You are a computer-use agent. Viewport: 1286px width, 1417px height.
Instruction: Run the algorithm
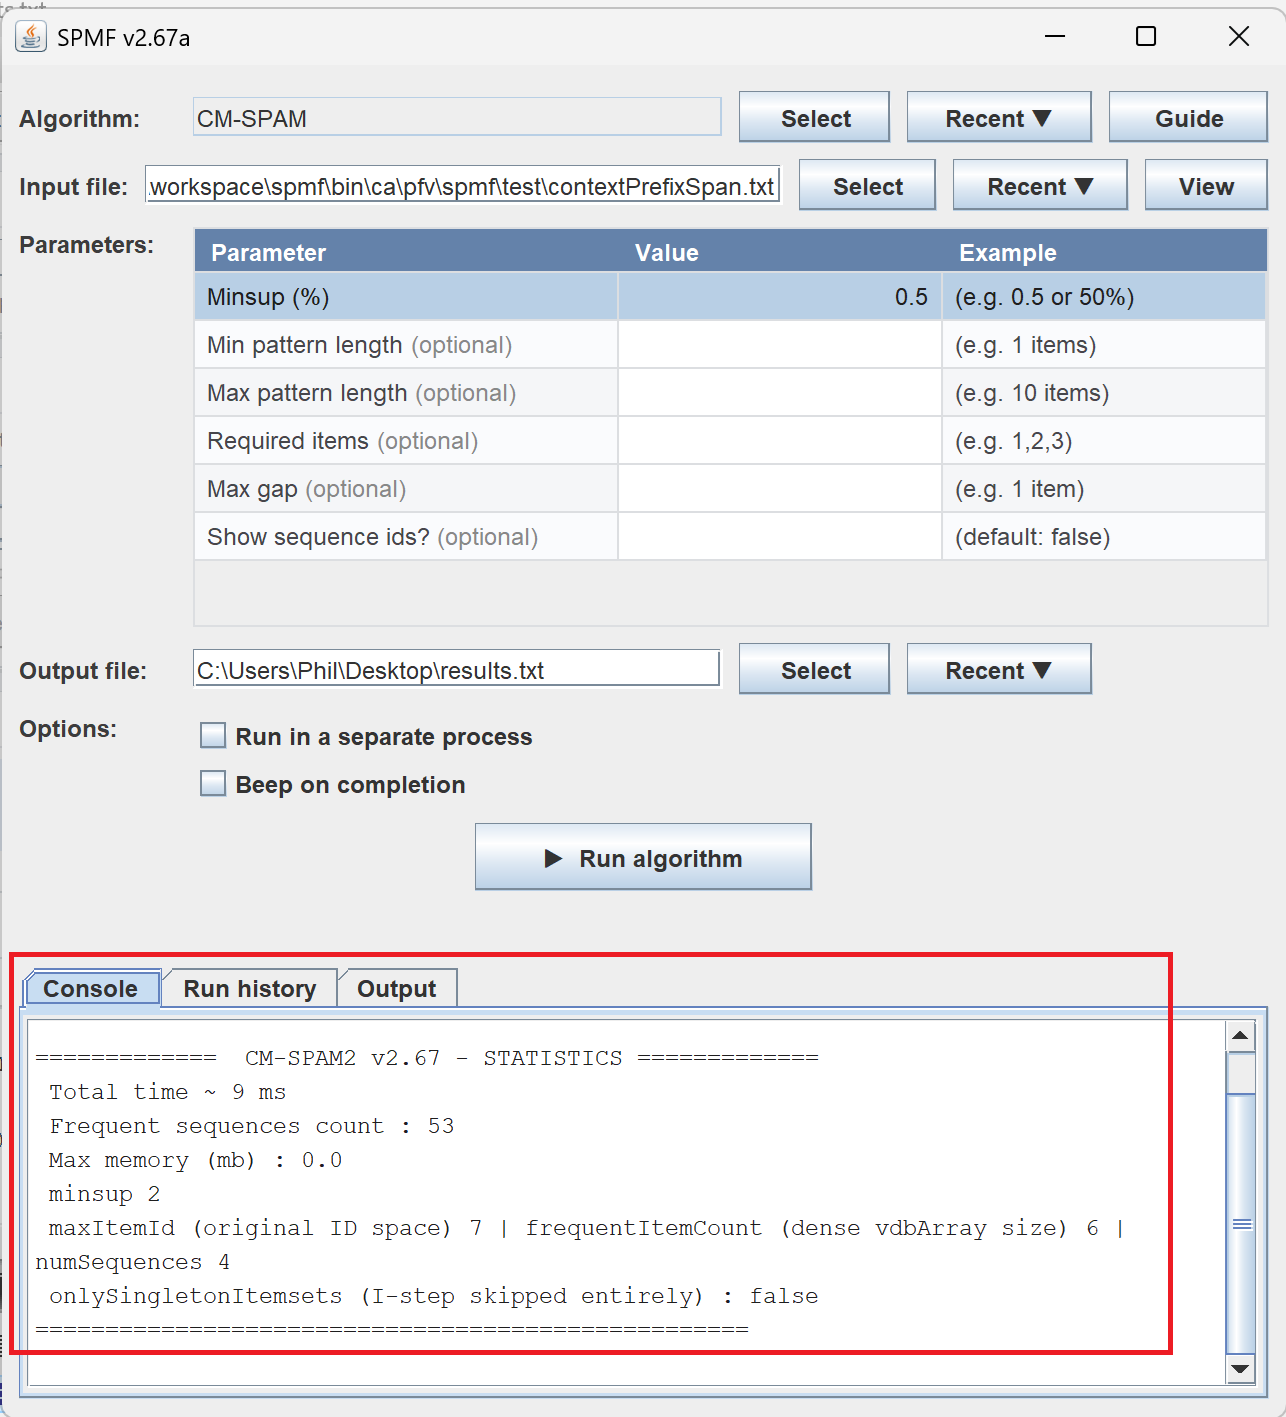(x=643, y=857)
